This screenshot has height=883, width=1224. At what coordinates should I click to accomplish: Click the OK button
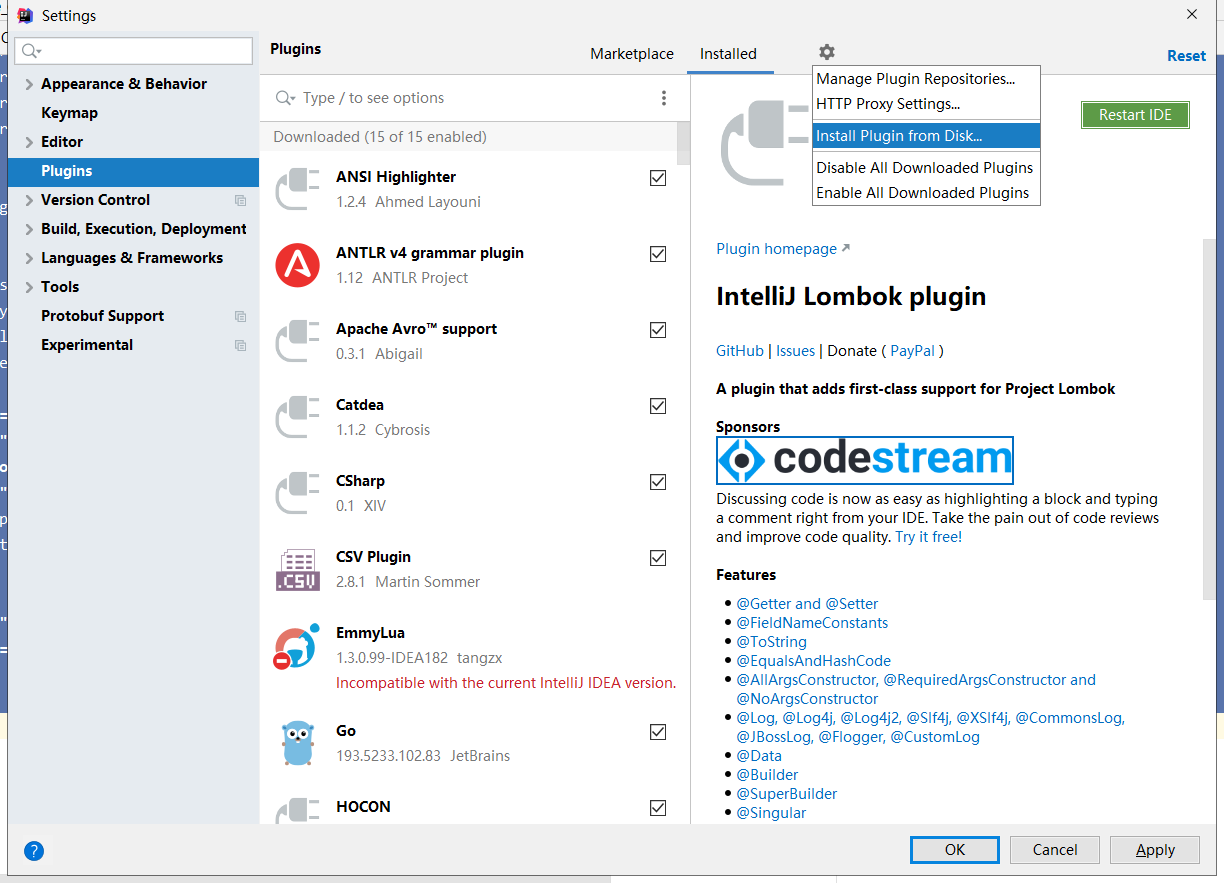coord(955,850)
